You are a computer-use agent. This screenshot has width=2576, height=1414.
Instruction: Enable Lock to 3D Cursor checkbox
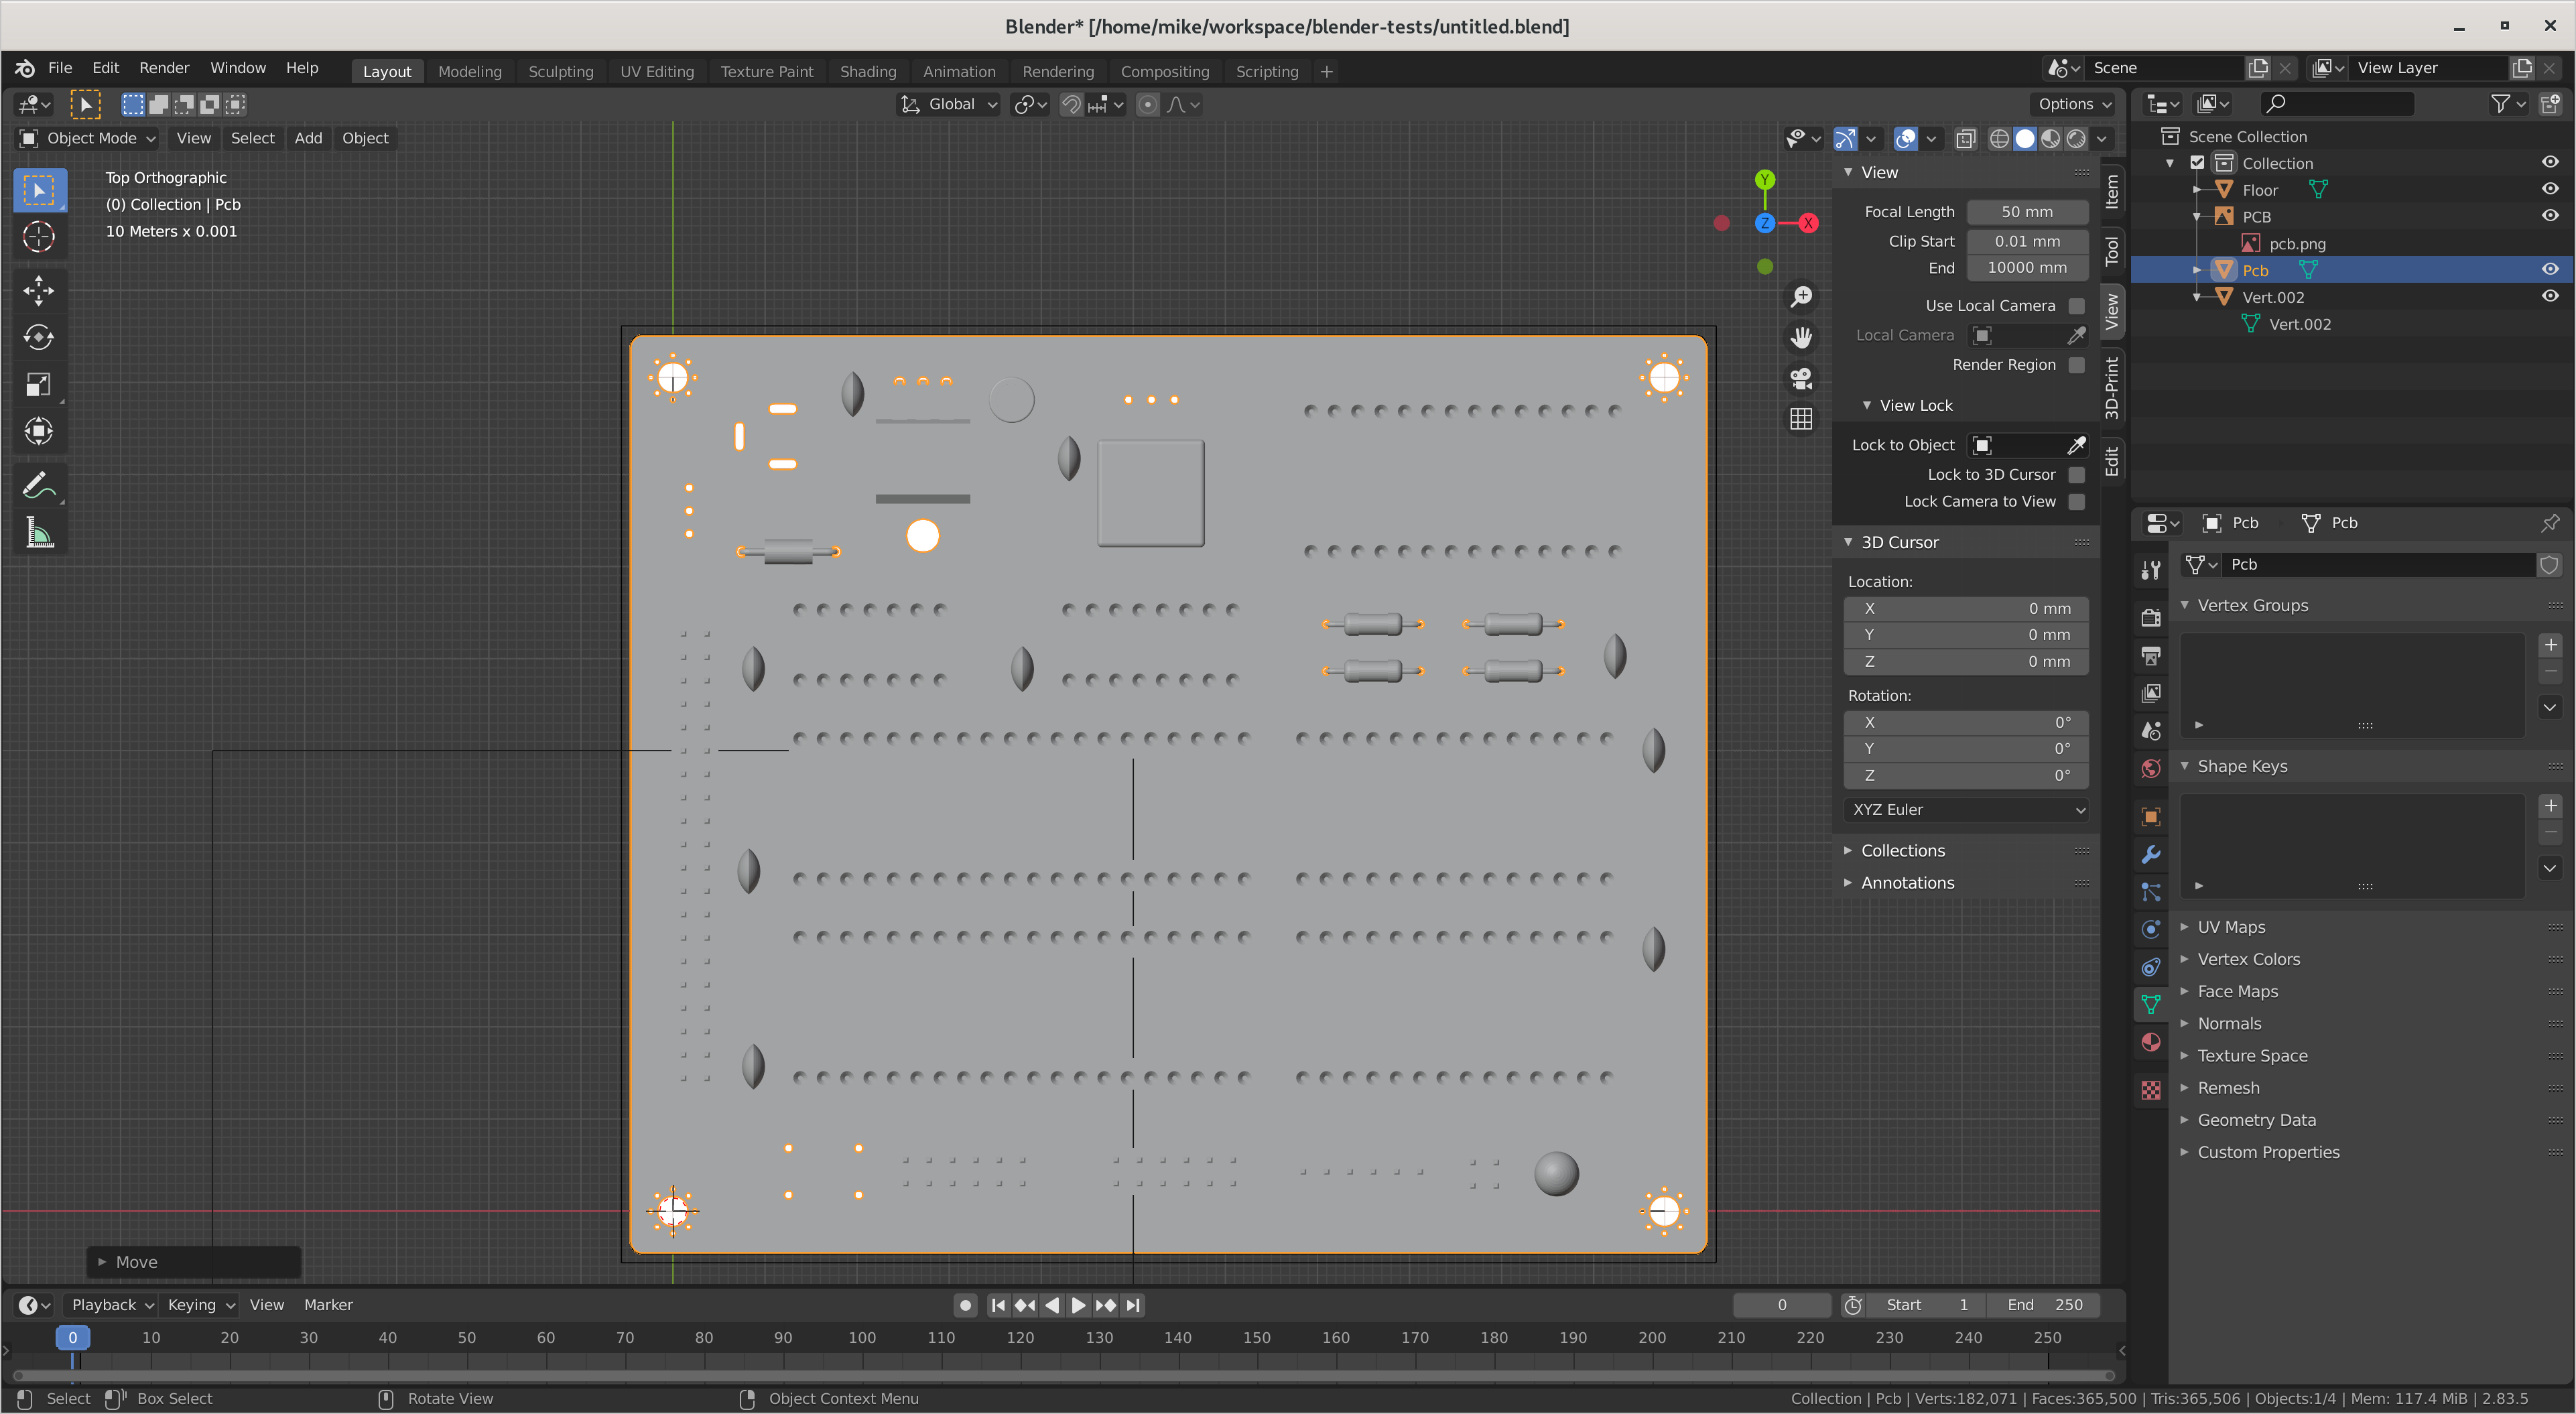click(2077, 475)
